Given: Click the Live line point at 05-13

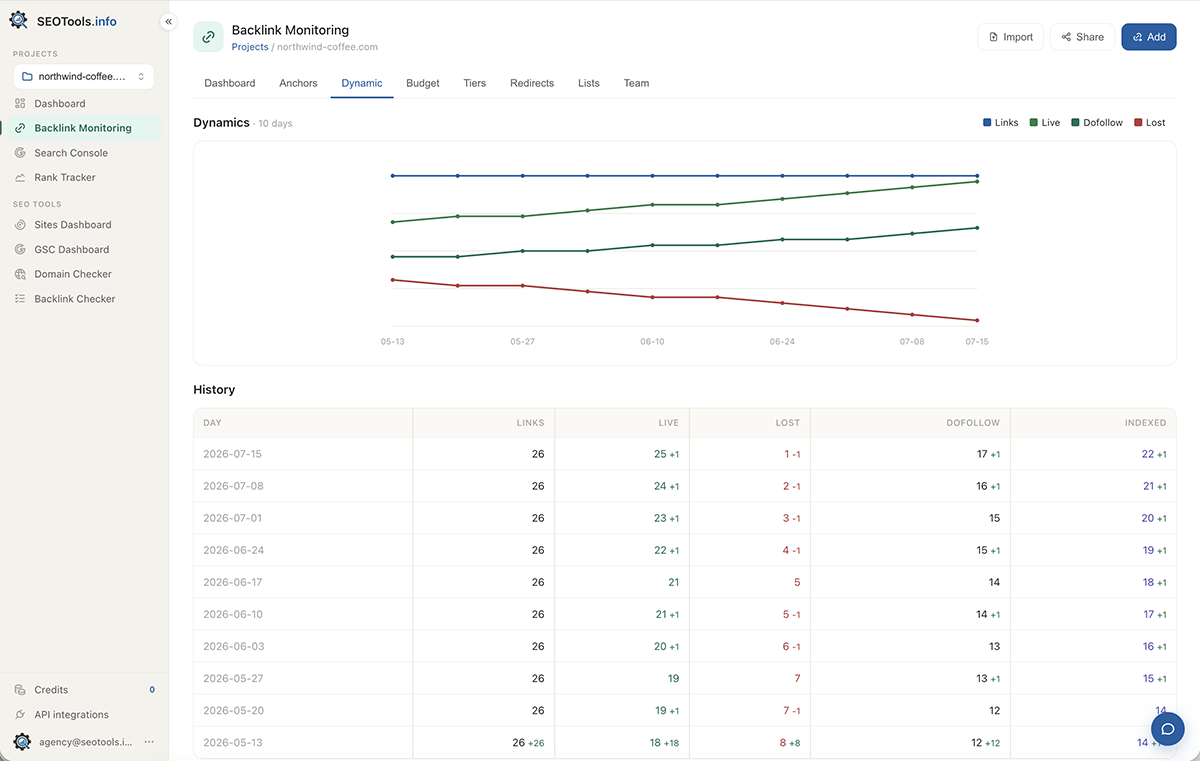Looking at the screenshot, I should 393,222.
